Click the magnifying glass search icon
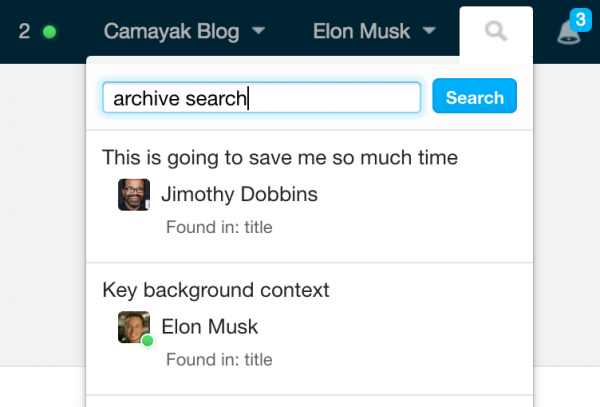The height and width of the screenshot is (407, 600). tap(496, 31)
